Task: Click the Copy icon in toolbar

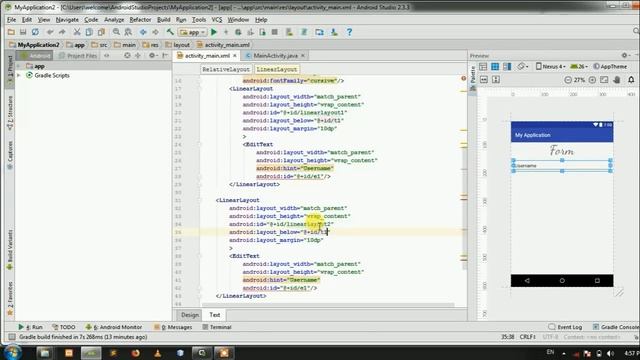Action: click(89, 32)
